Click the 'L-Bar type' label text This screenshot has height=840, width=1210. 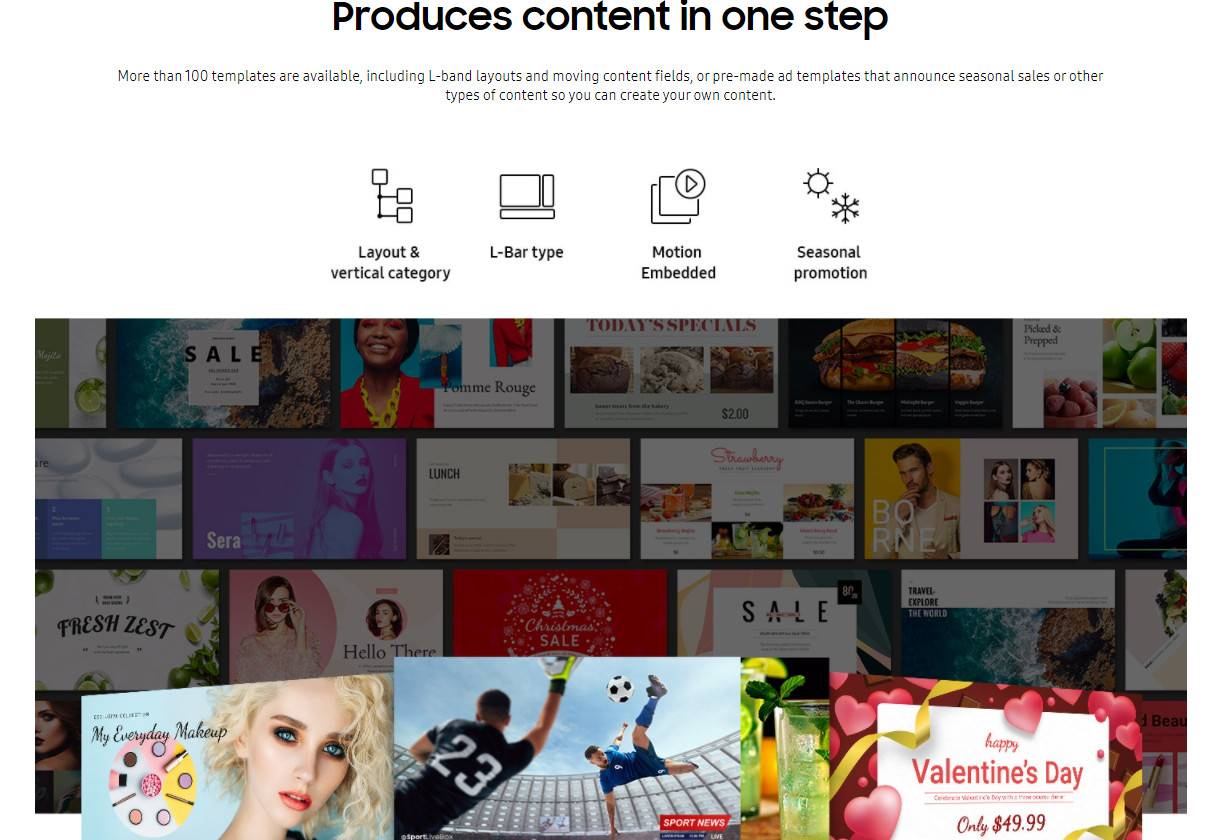(x=526, y=252)
